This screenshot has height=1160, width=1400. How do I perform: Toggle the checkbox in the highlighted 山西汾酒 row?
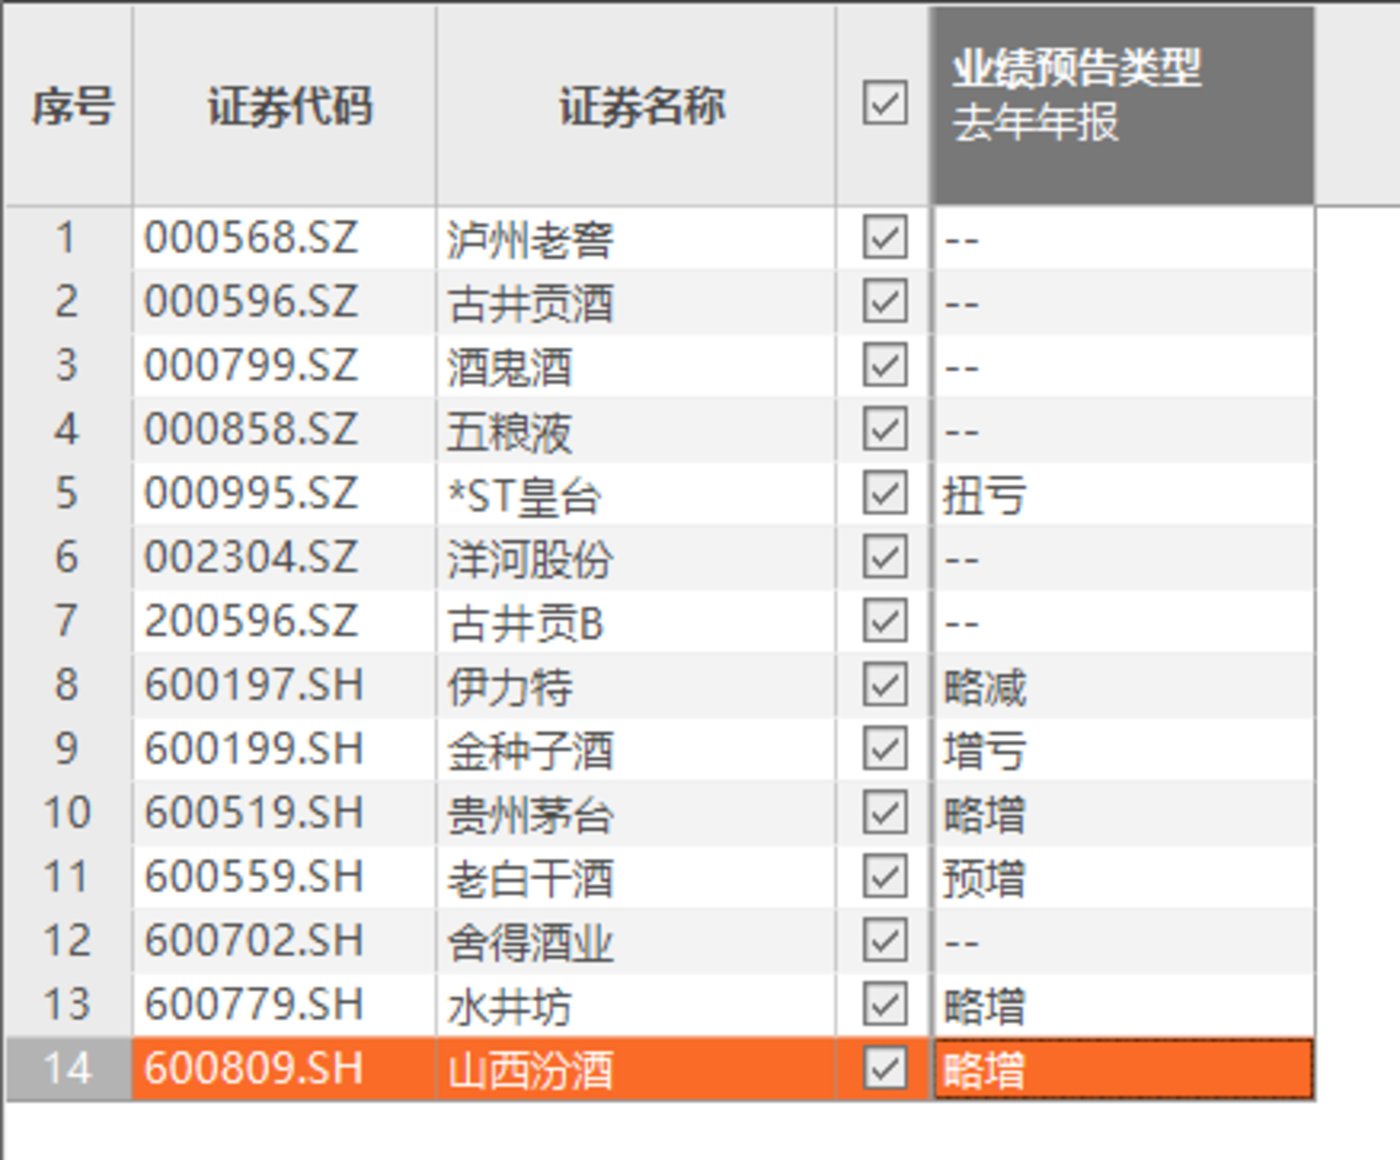[885, 1070]
